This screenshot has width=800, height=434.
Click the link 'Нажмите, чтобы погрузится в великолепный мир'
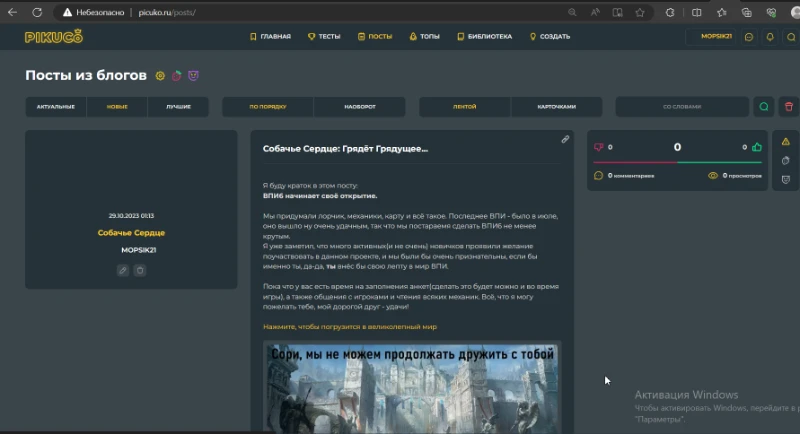pyautogui.click(x=350, y=327)
